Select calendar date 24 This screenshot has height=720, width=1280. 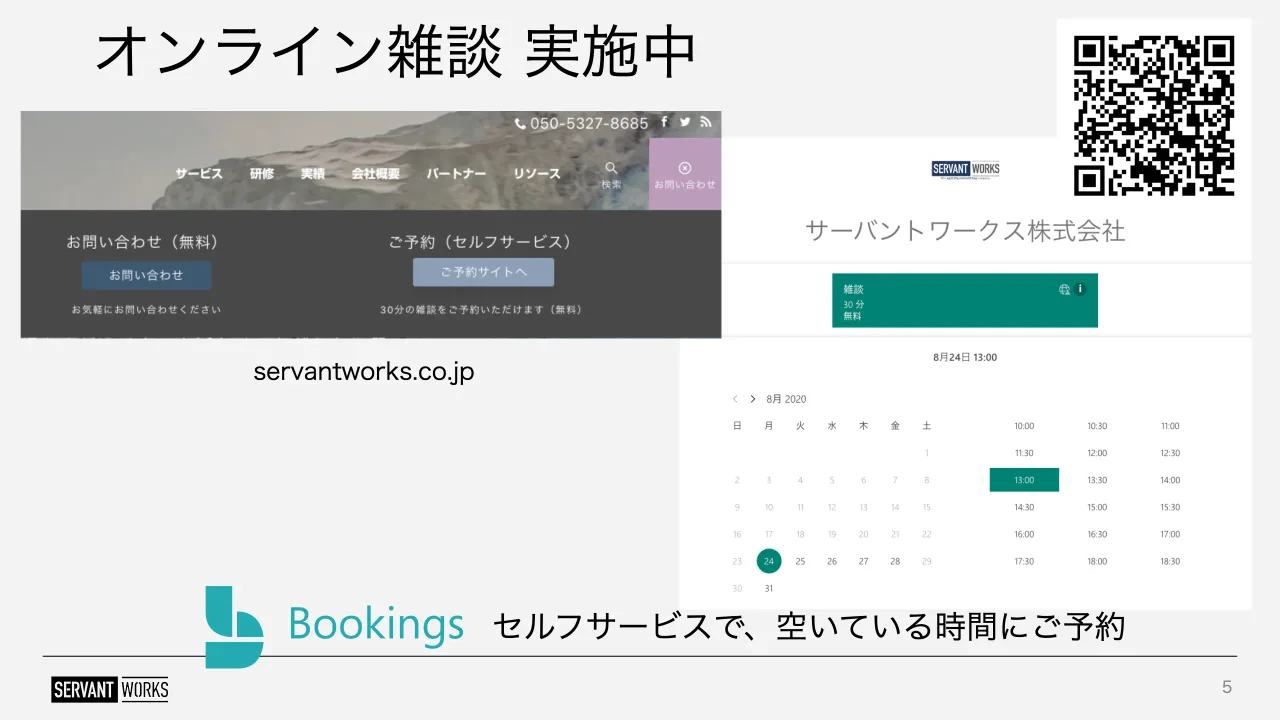pyautogui.click(x=769, y=561)
